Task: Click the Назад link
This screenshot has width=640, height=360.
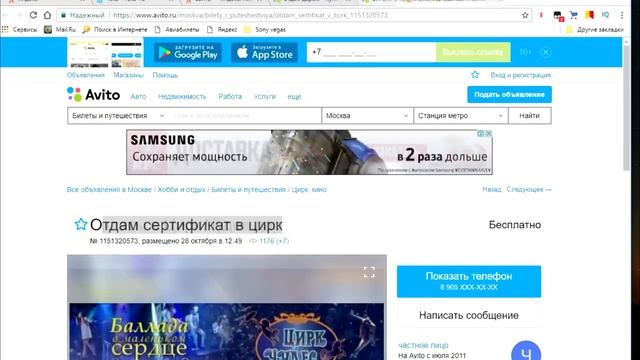Action: 491,189
